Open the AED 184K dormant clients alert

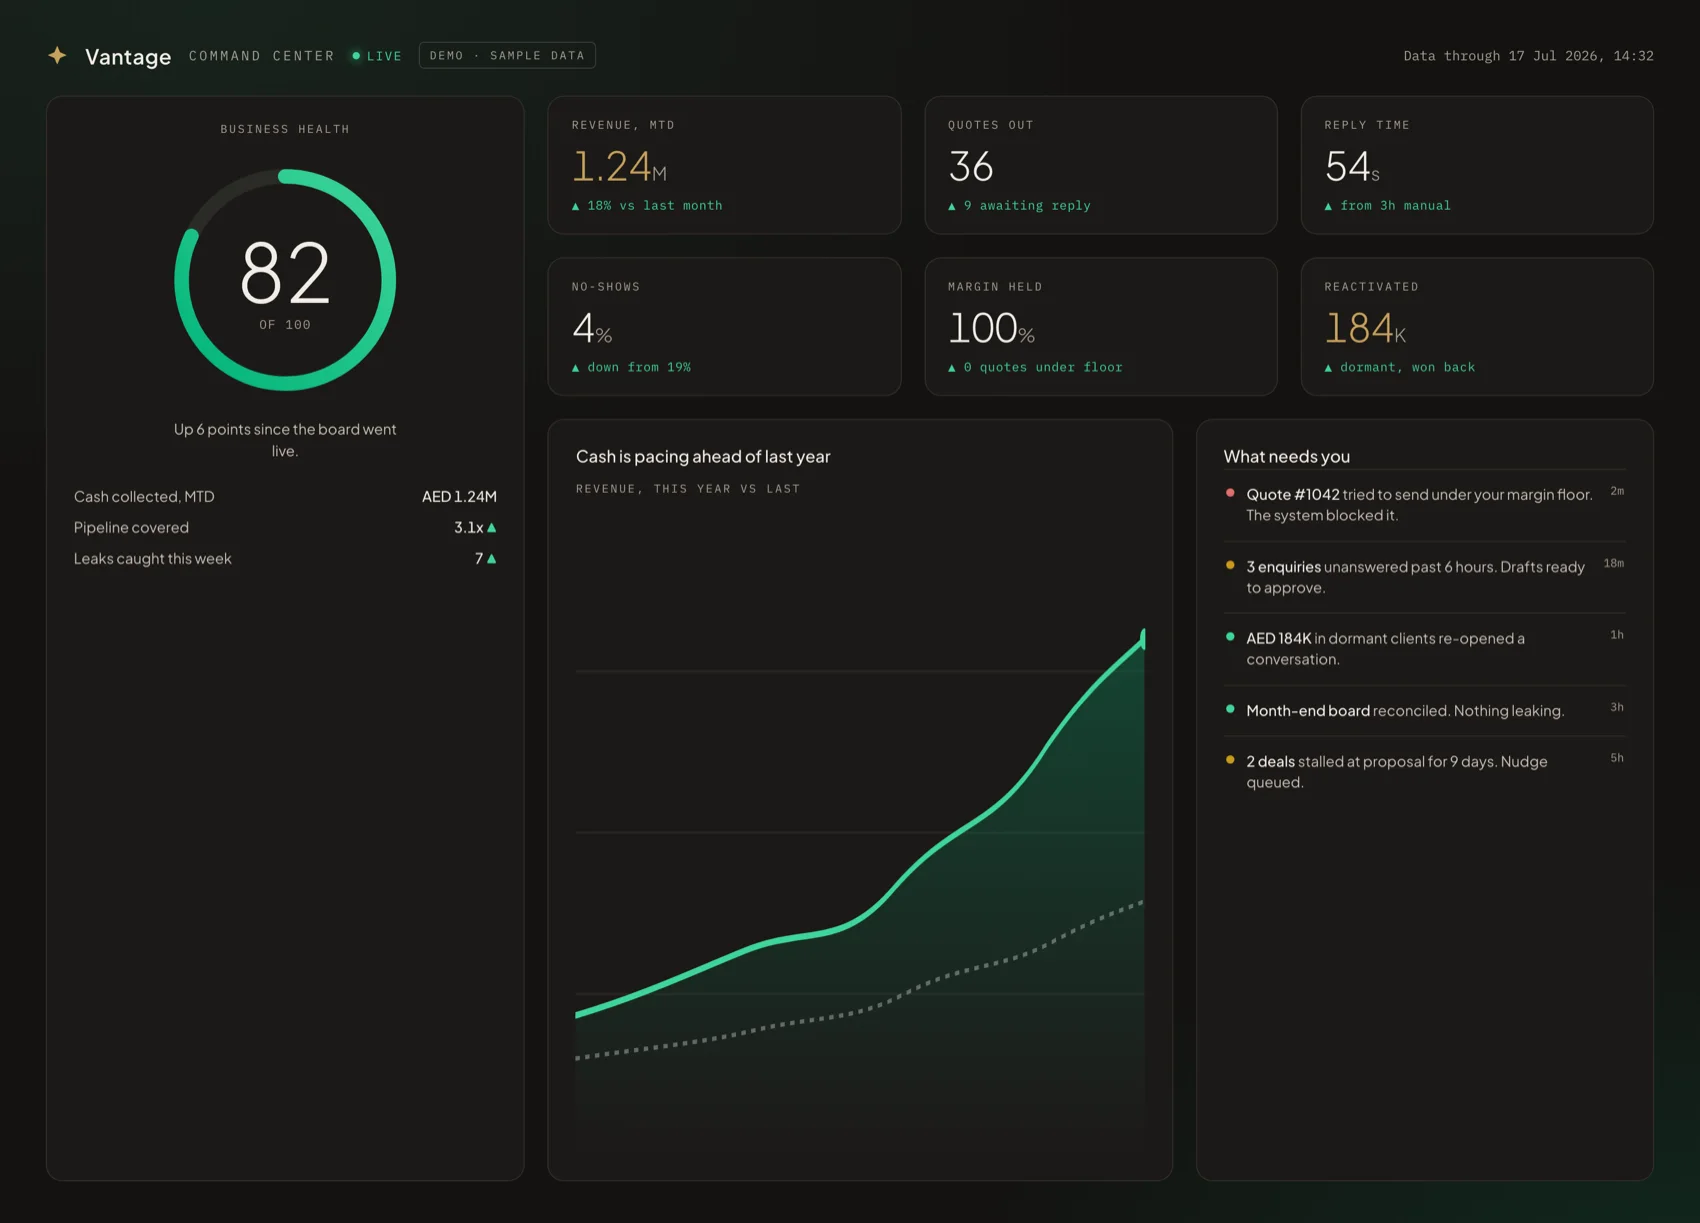click(x=1425, y=649)
